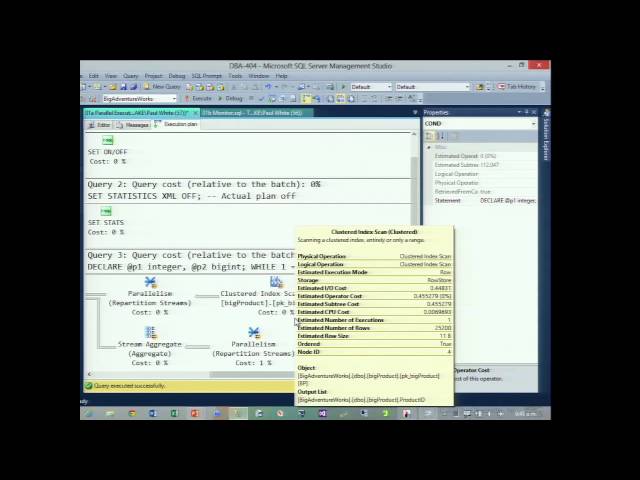Open the SQL Prompt menu
The image size is (640, 480).
(x=207, y=76)
